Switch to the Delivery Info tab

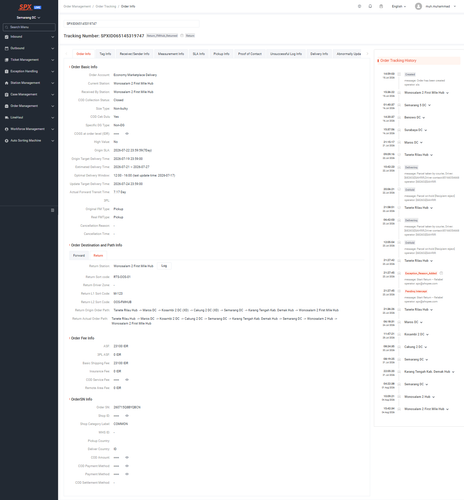pos(319,54)
